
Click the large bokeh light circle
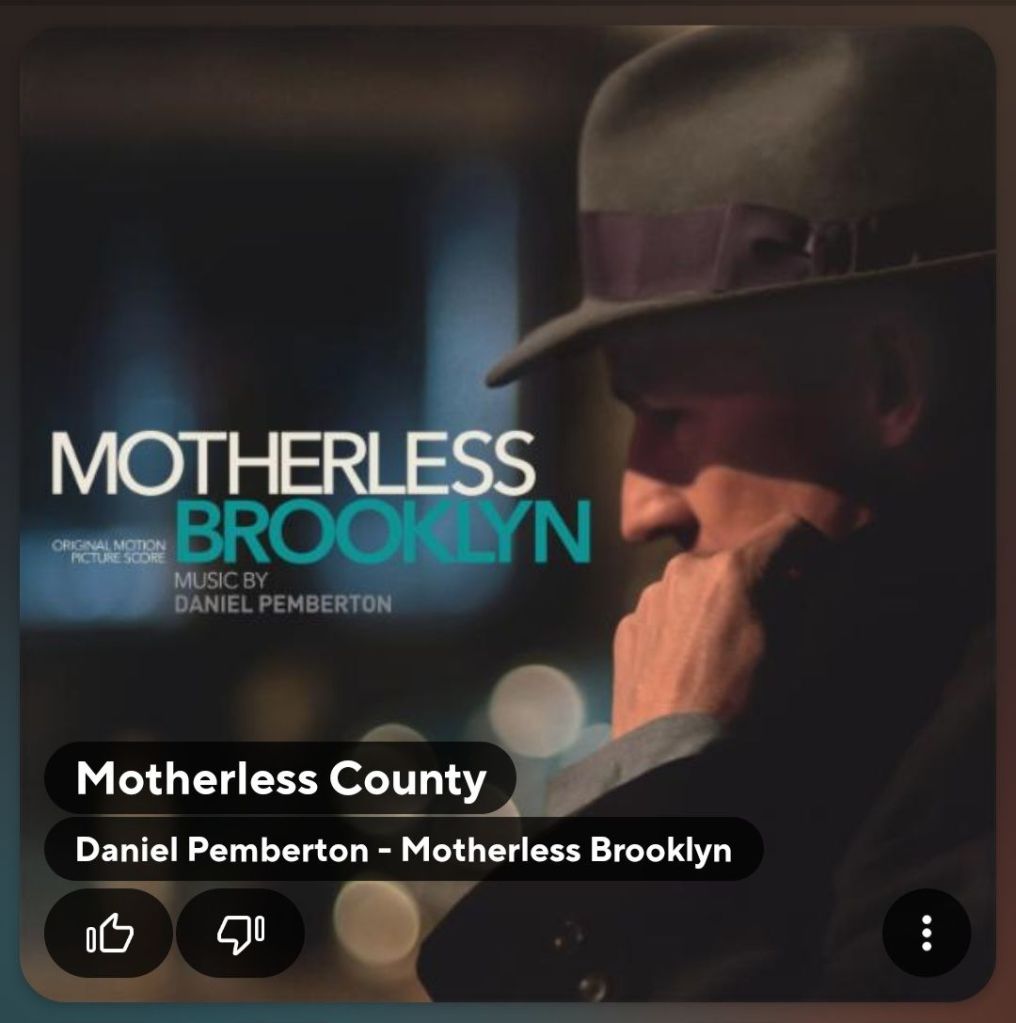[x=535, y=711]
